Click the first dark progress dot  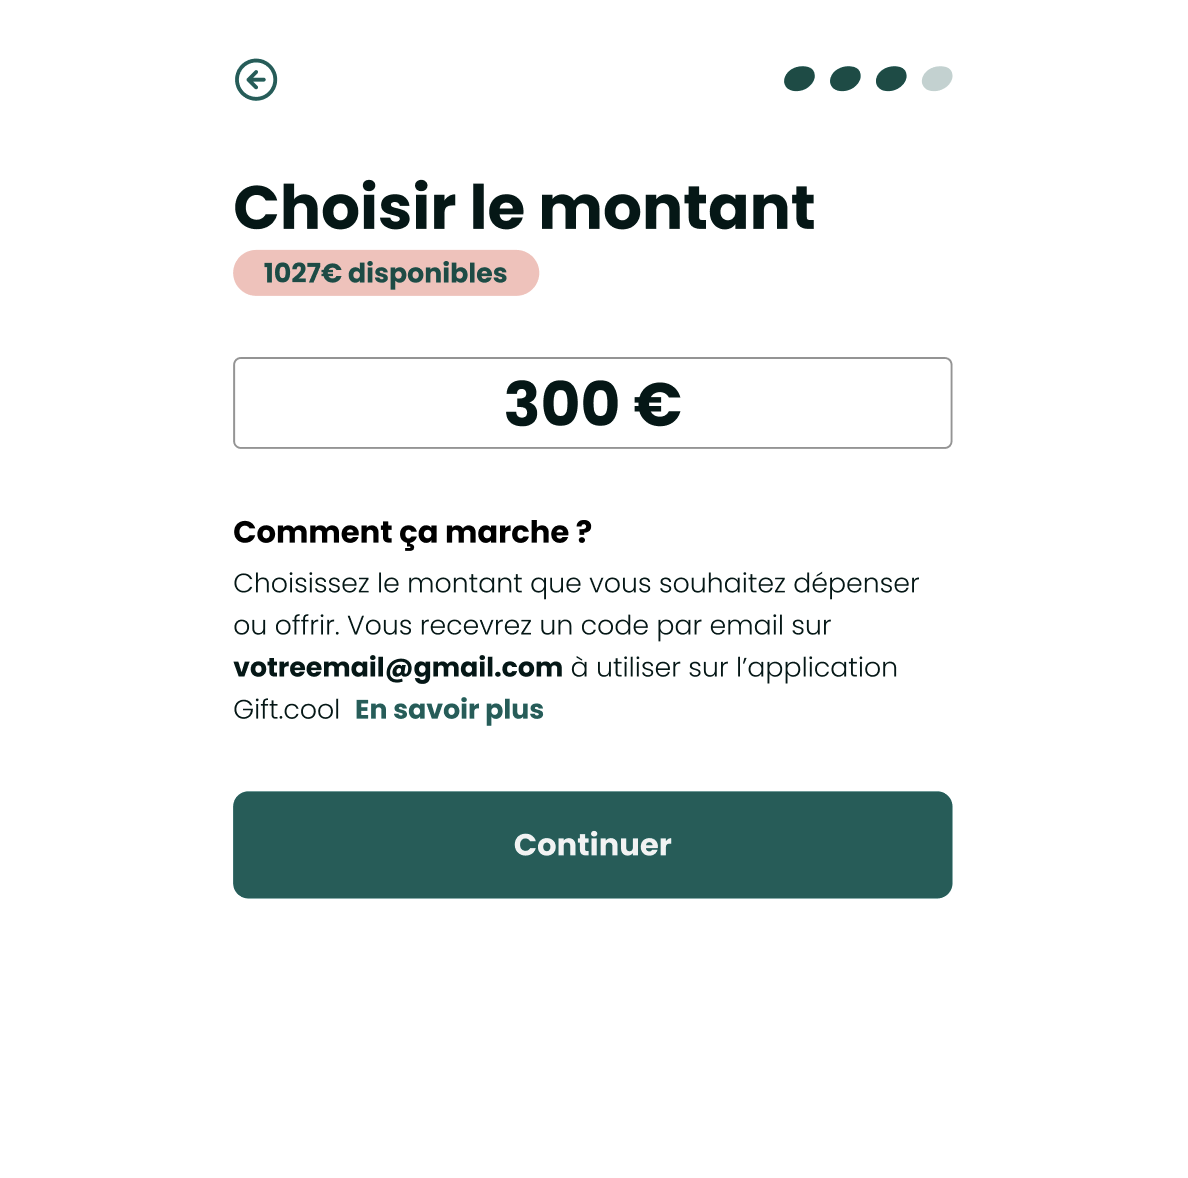[x=799, y=79]
